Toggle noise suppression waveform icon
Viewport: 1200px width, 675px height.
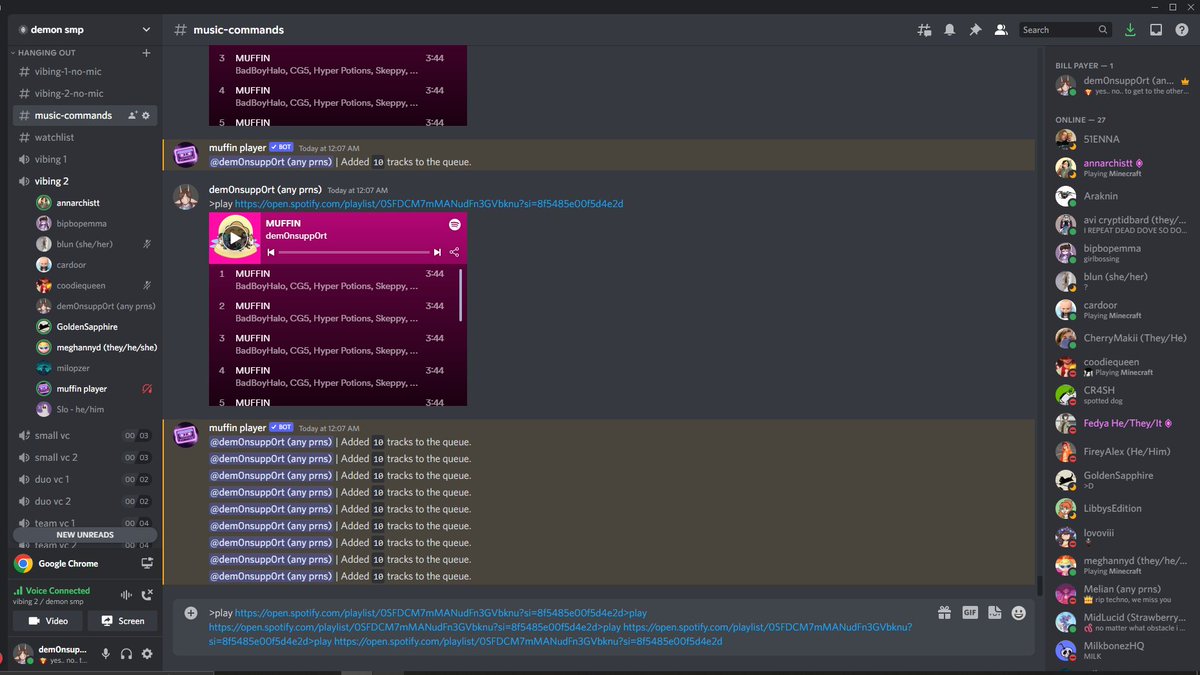(x=126, y=595)
